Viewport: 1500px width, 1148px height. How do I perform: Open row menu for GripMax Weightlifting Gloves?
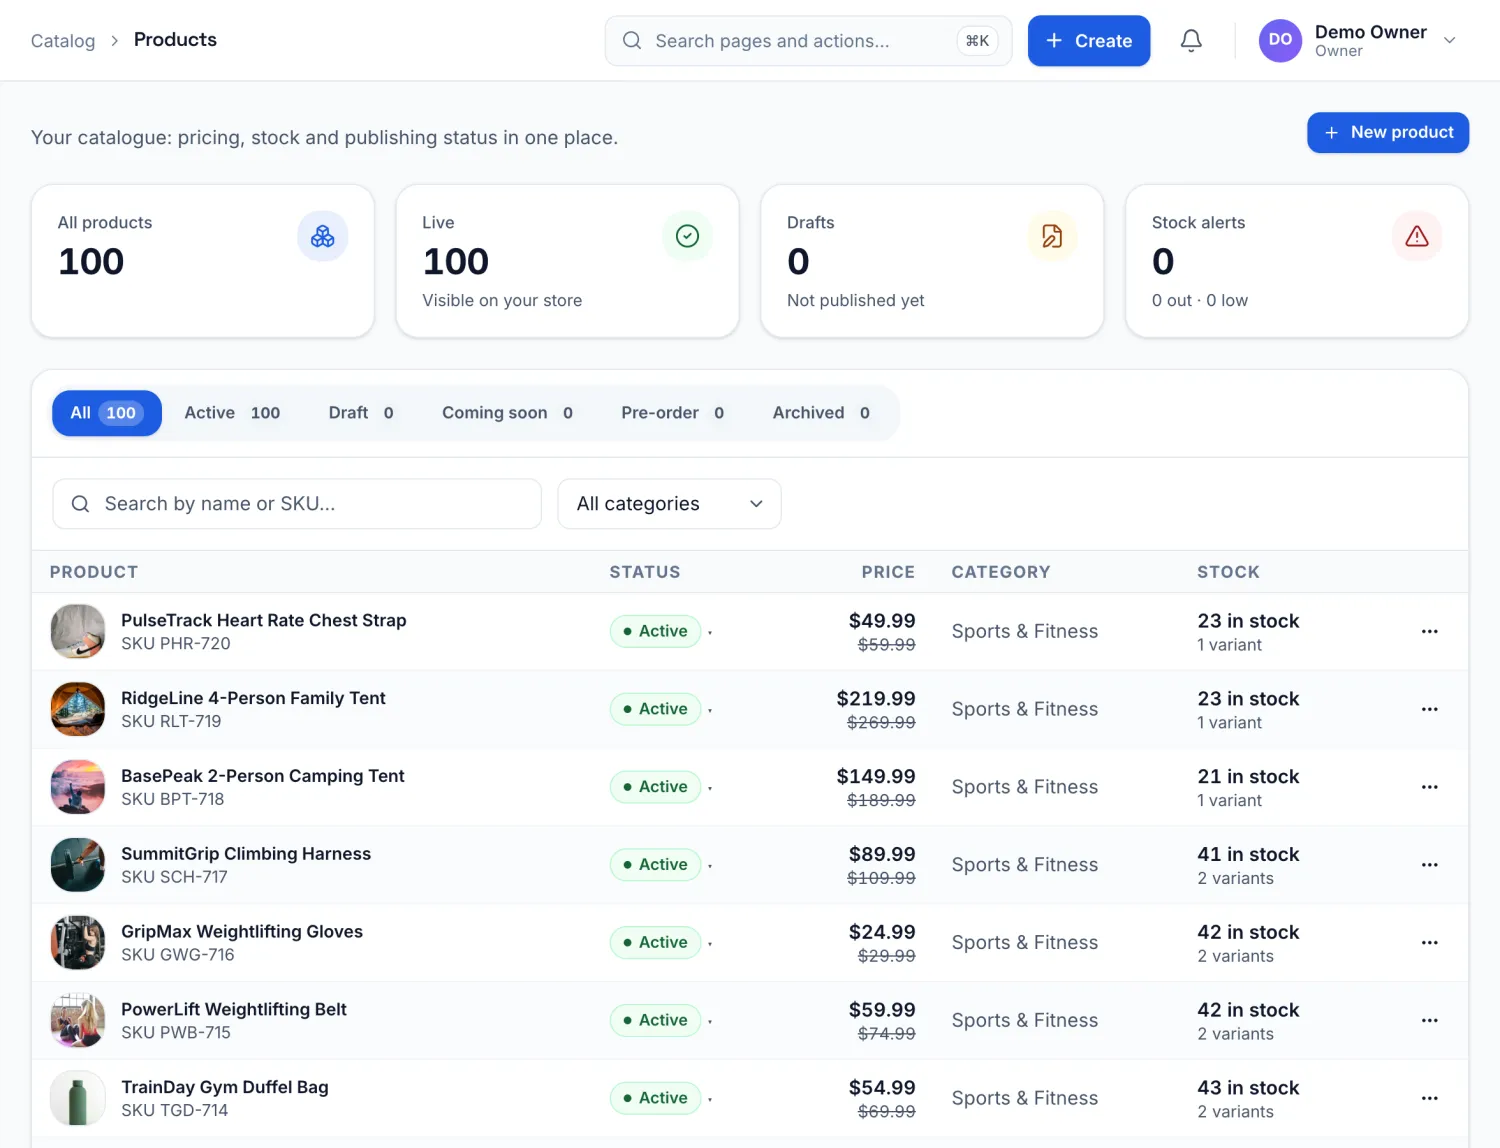point(1430,943)
